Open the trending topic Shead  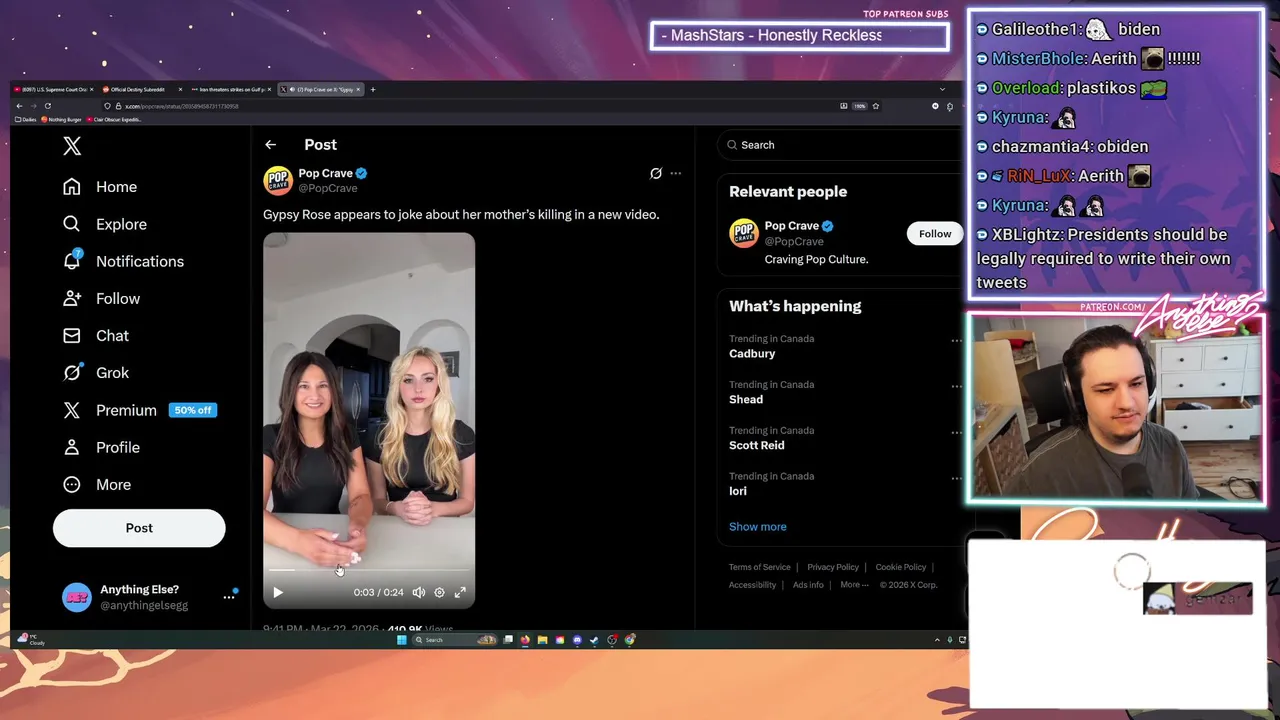[746, 400]
